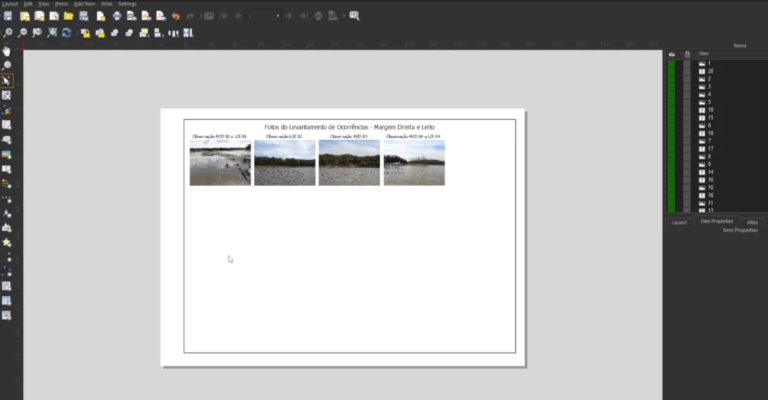This screenshot has height=400, width=768.
Task: Add pages to the layout
Action: (101, 16)
